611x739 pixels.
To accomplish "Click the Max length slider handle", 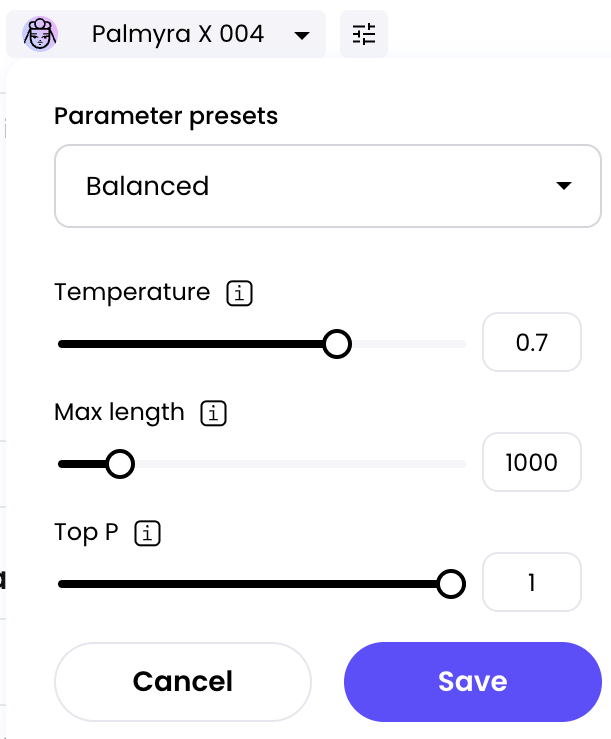I will [120, 464].
